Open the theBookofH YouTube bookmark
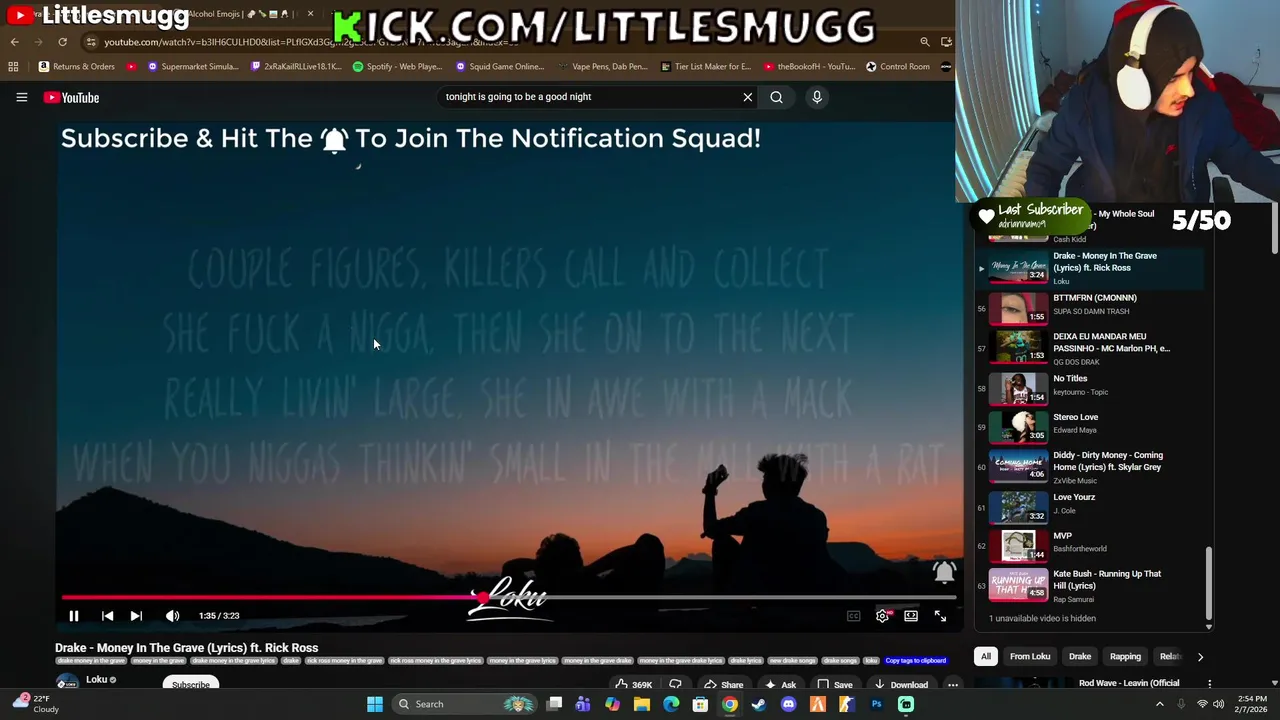1280x720 pixels. click(x=809, y=67)
